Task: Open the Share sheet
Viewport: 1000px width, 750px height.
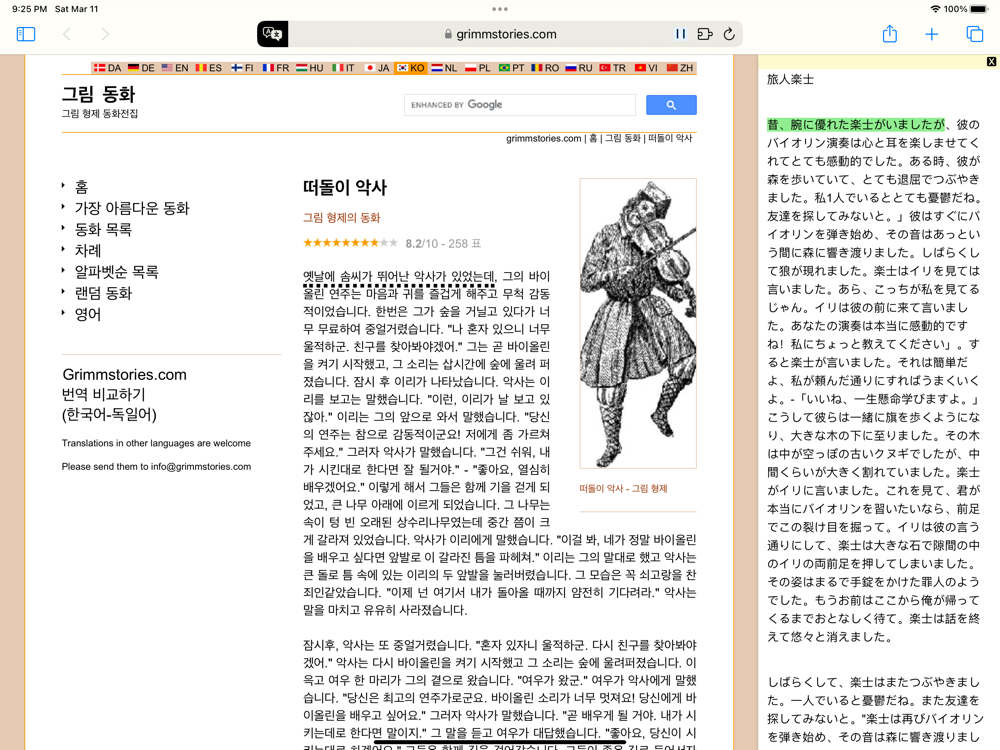Action: tap(890, 34)
